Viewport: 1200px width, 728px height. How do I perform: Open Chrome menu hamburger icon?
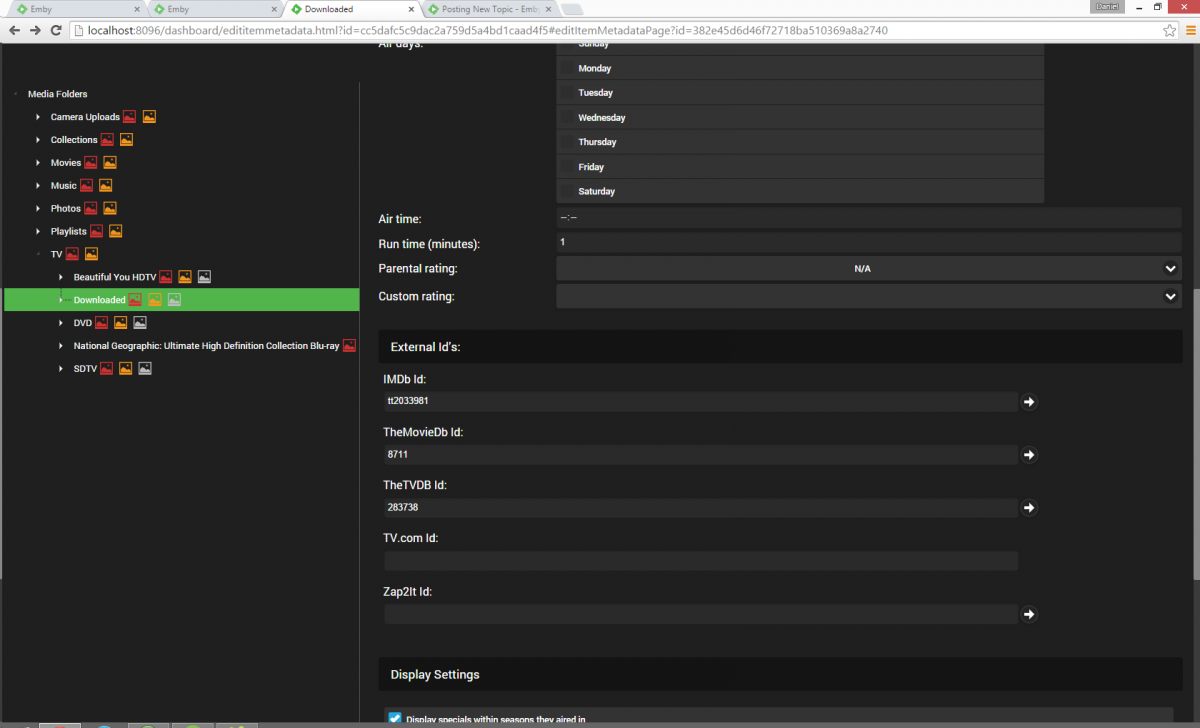coord(1189,30)
